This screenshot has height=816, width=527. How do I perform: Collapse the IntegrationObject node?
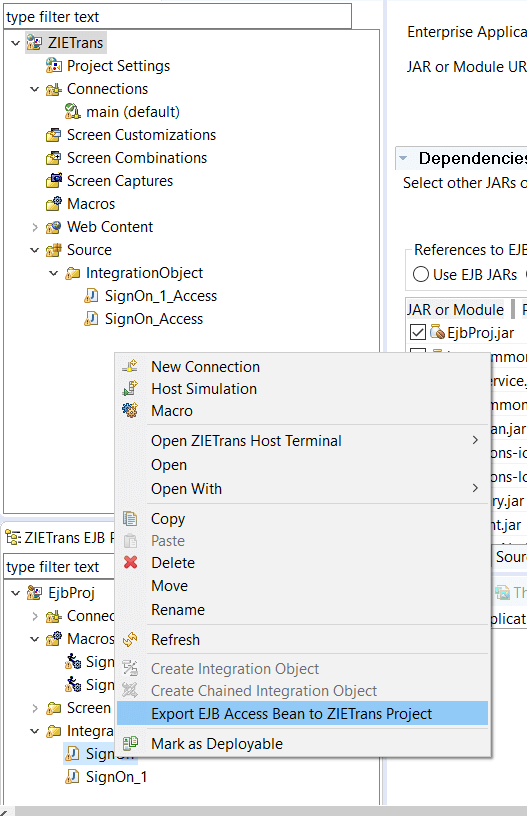tap(54, 273)
